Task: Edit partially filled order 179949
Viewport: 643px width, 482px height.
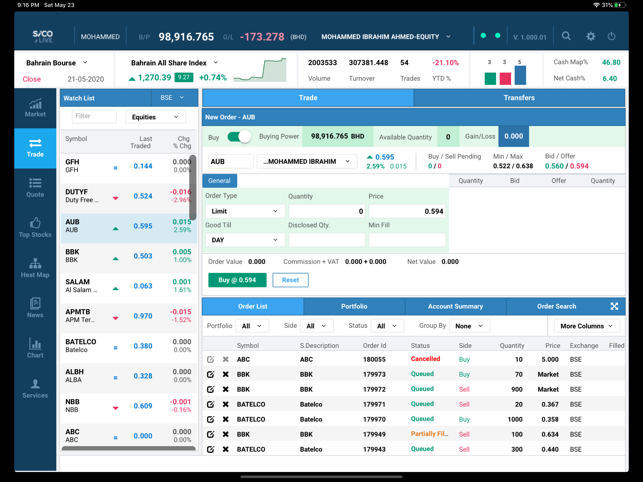Action: click(210, 434)
